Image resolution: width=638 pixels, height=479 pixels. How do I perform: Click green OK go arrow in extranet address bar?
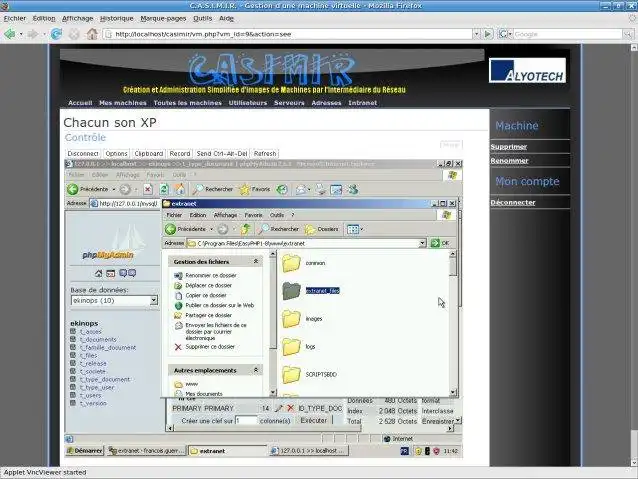[x=435, y=243]
